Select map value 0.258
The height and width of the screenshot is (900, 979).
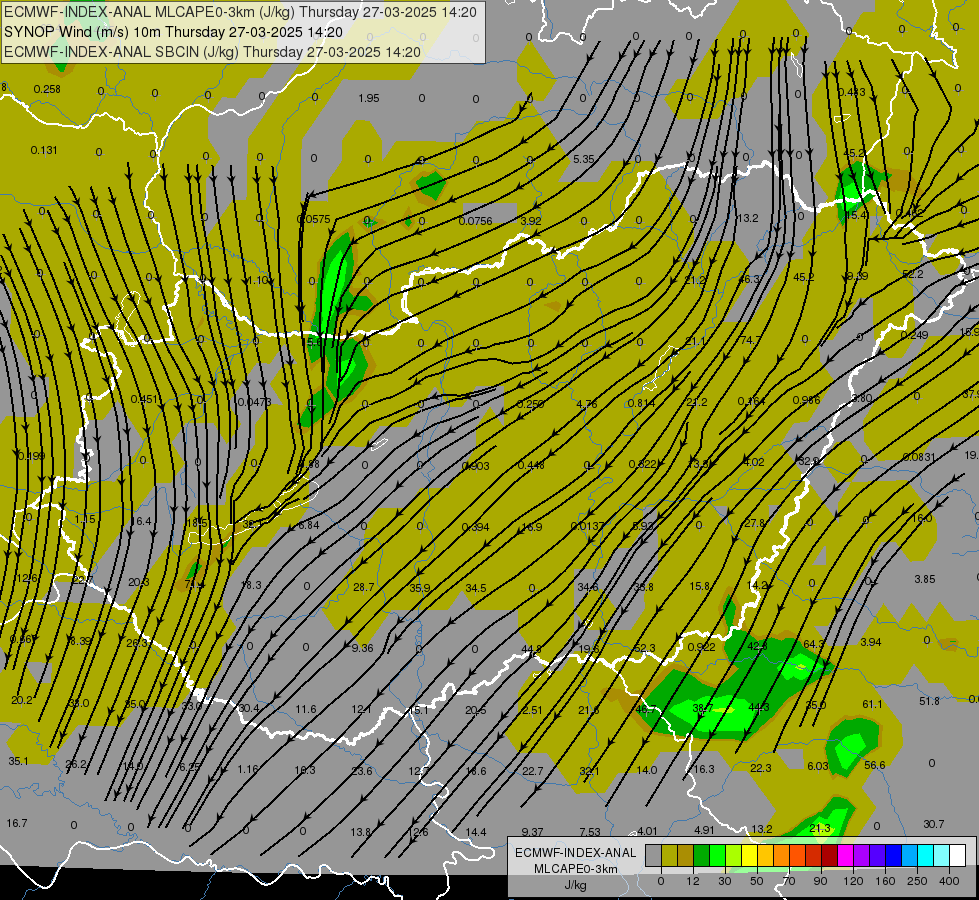pos(47,89)
